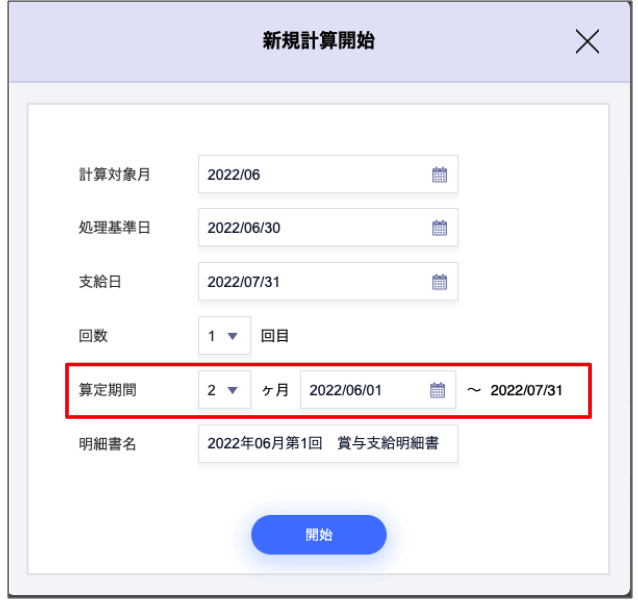Screen dimensions: 638x602
Task: Open calendar picker for 処理基準日
Action: click(438, 228)
